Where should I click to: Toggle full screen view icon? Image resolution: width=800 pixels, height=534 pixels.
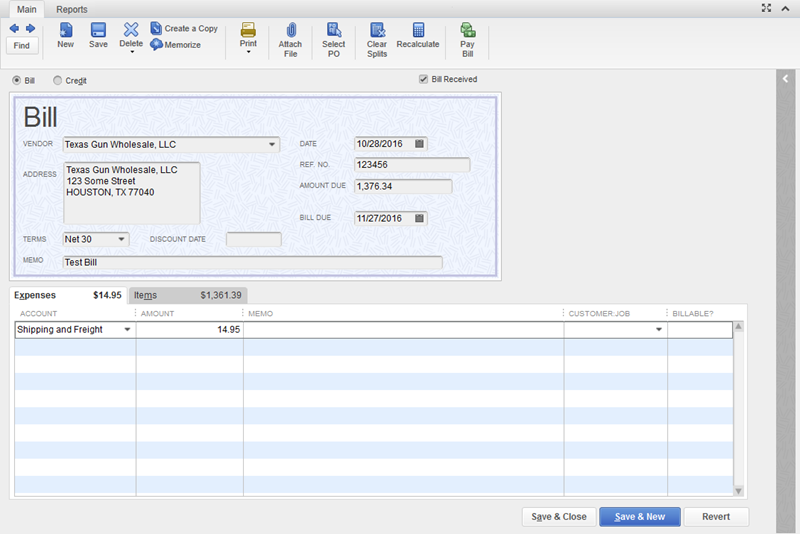pos(766,8)
